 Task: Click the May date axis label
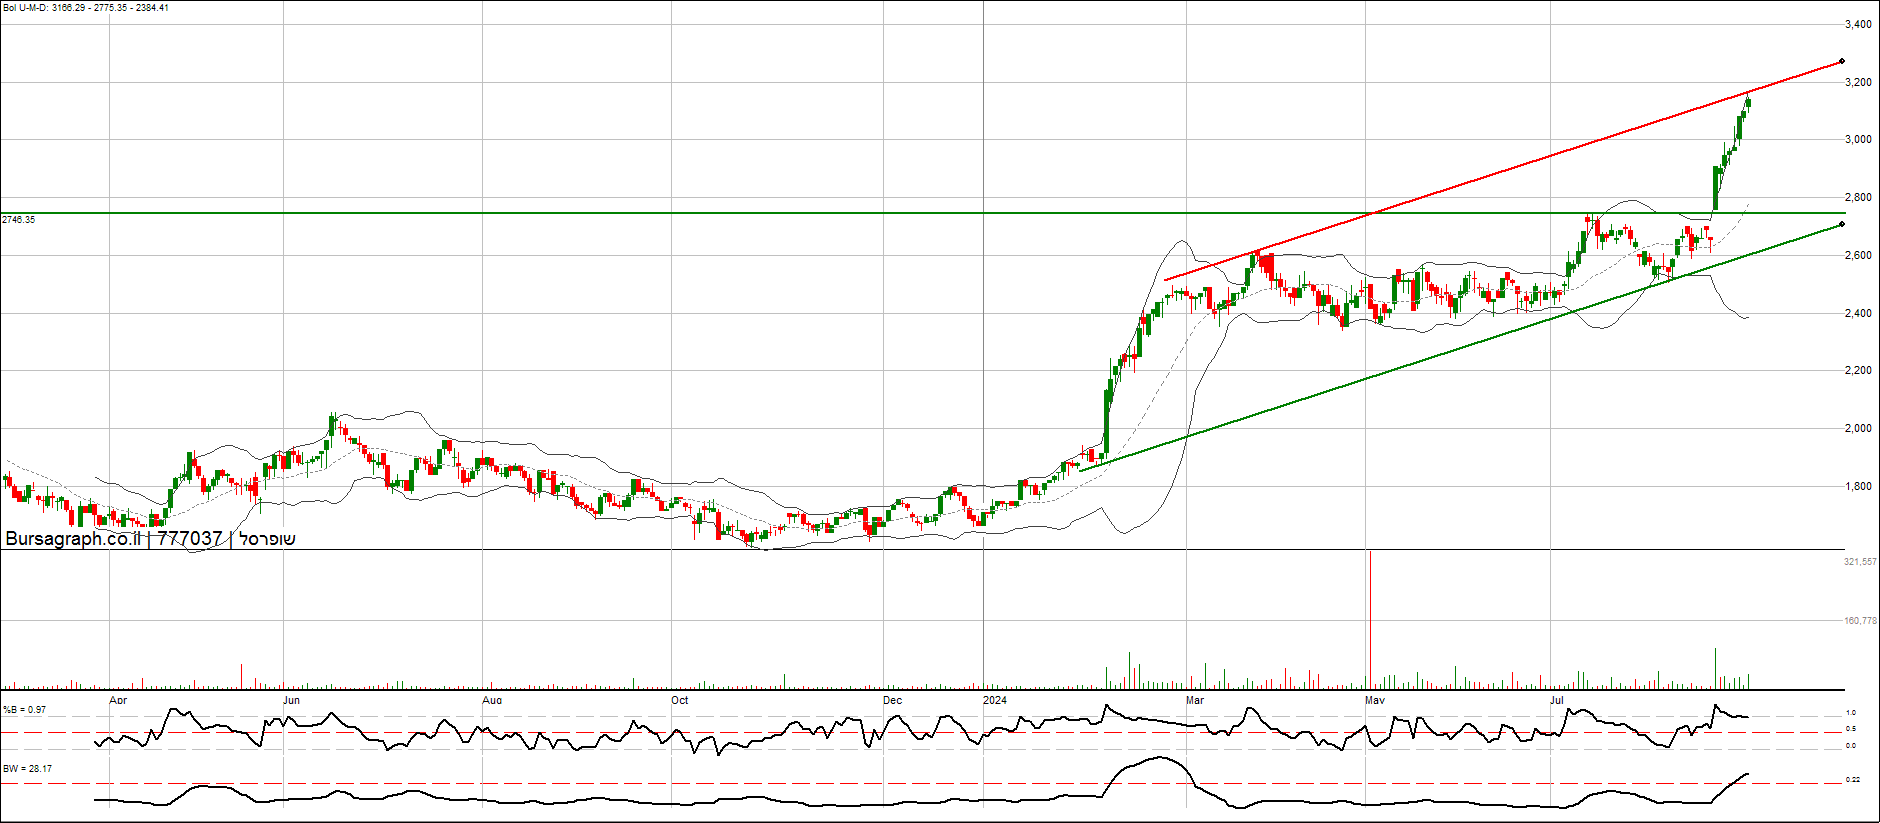coord(1375,700)
